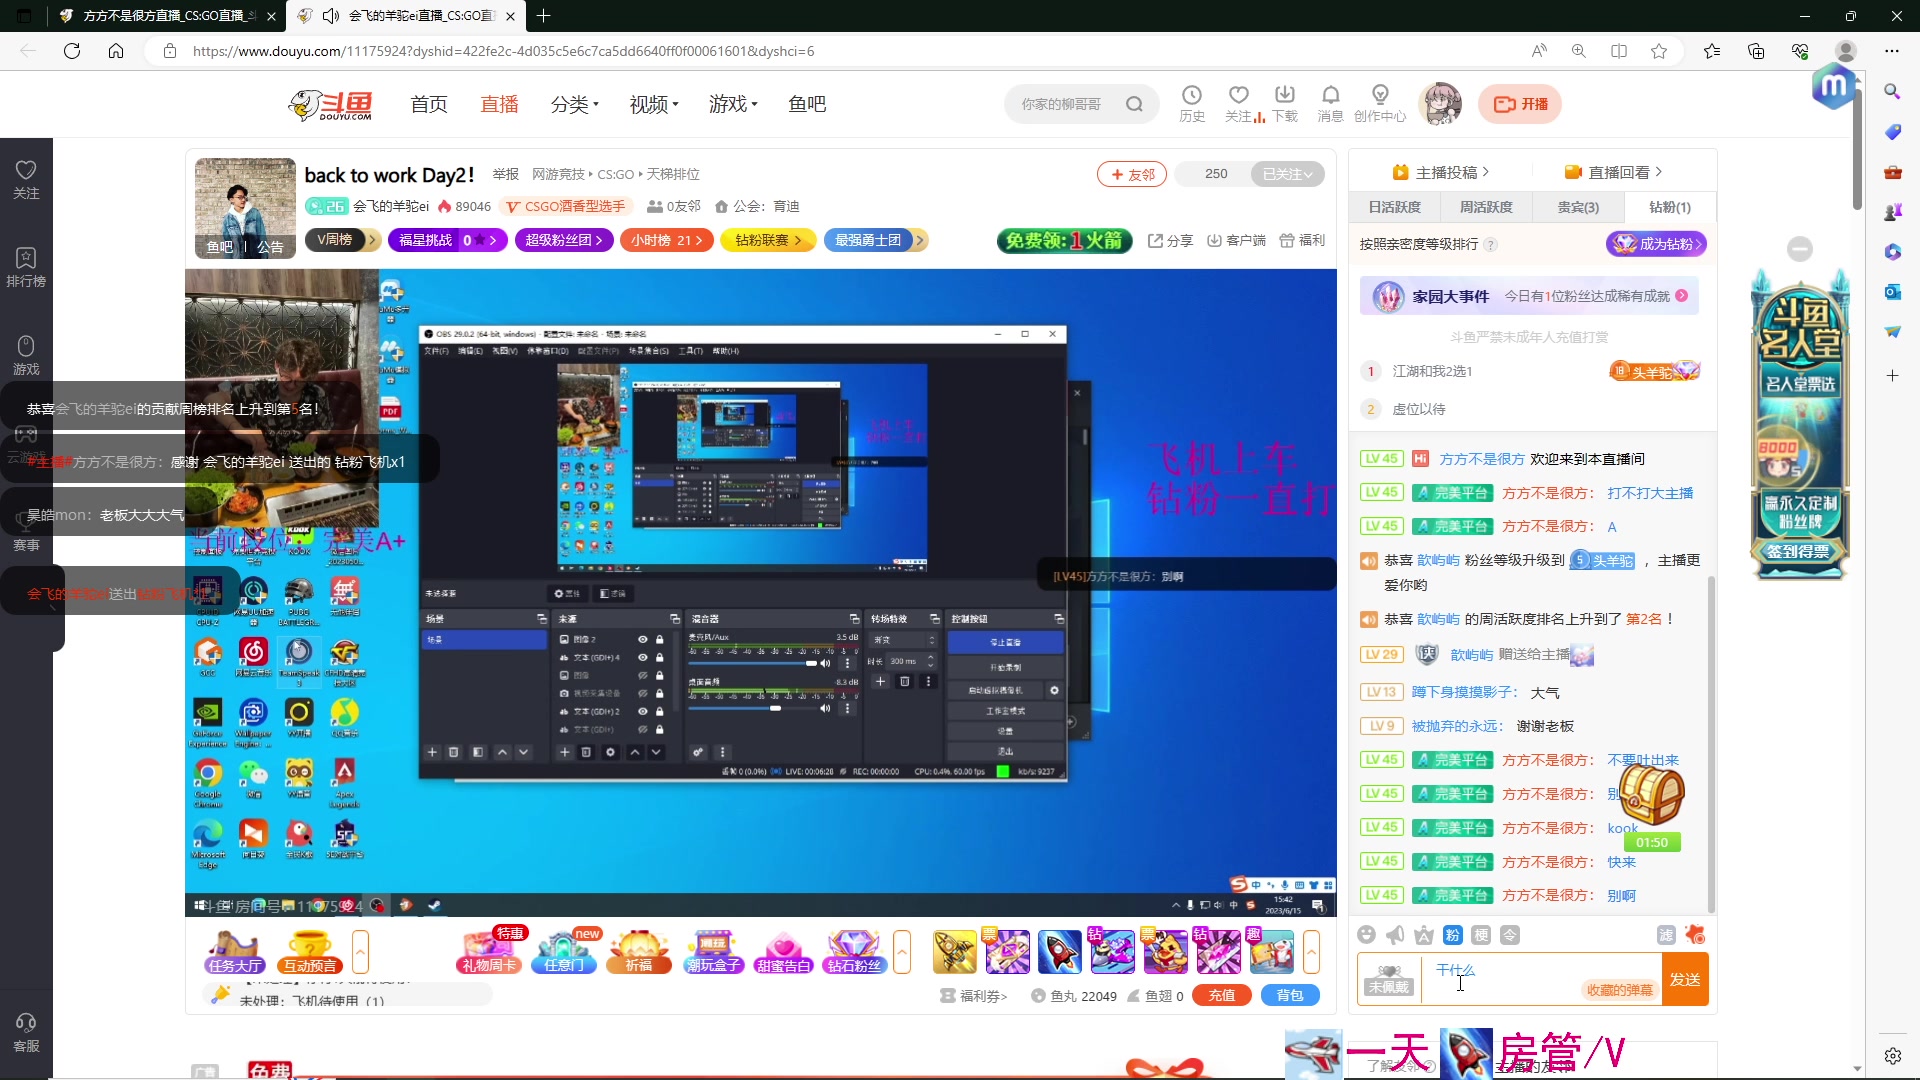The height and width of the screenshot is (1080, 1920).
Task: Open 收藏的弹幕 saved danmaku
Action: (1620, 990)
